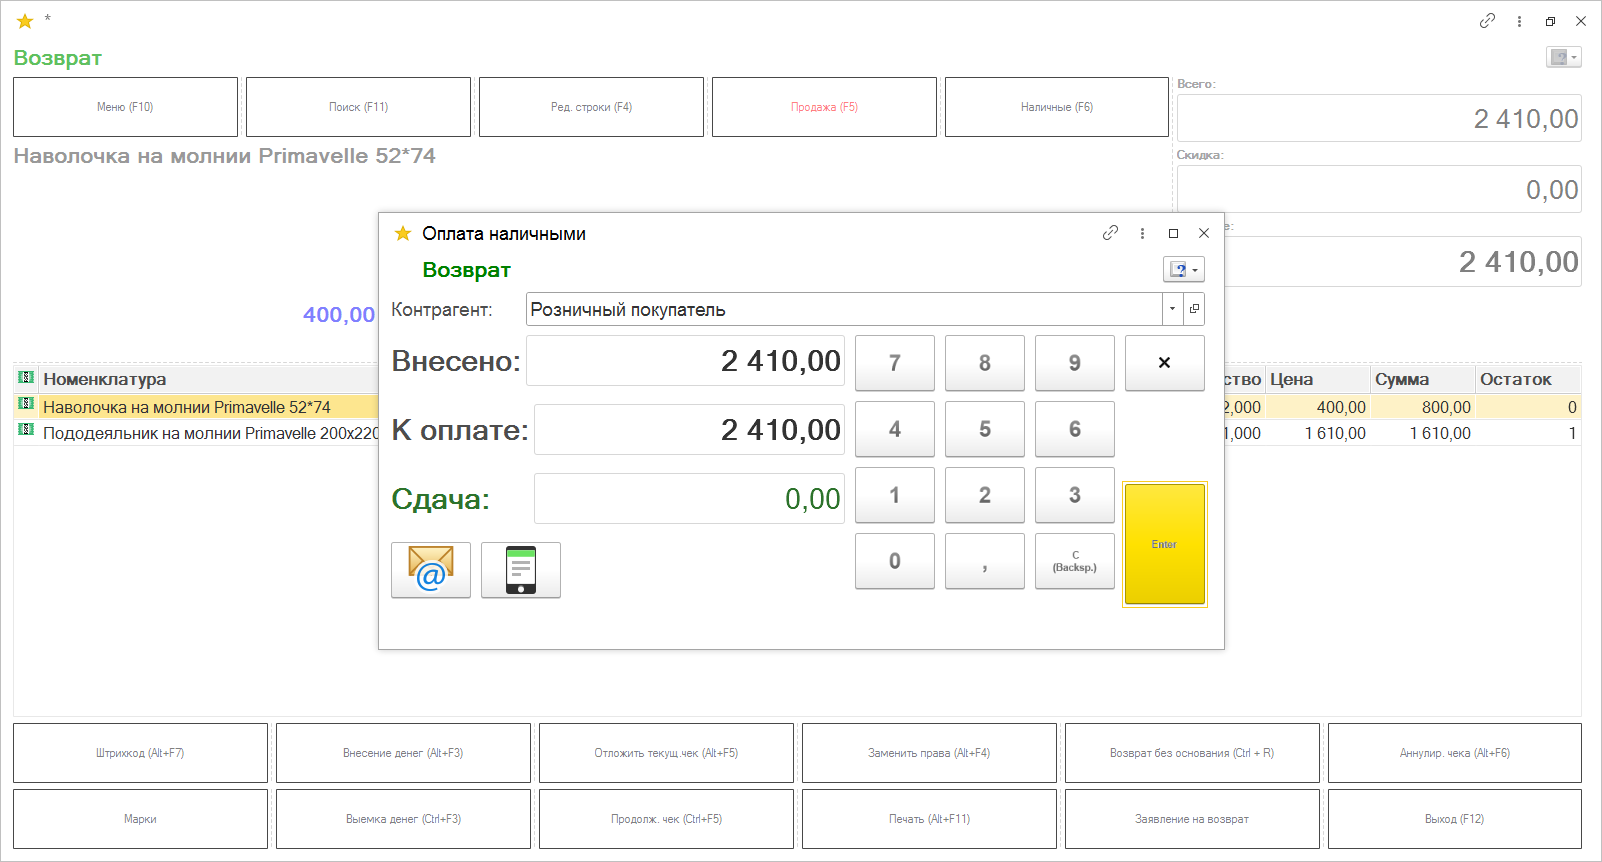The image size is (1602, 862).
Task: Send receipt to mobile phone icon
Action: (x=521, y=570)
